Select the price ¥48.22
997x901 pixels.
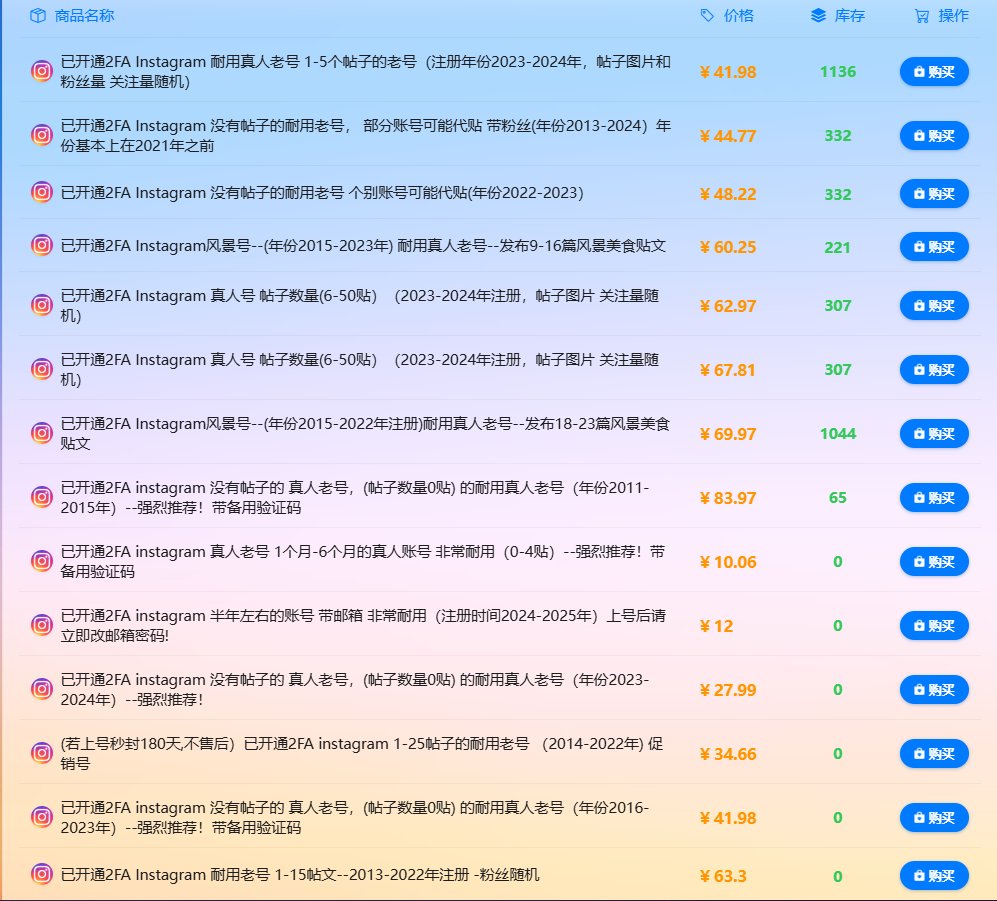coord(727,194)
